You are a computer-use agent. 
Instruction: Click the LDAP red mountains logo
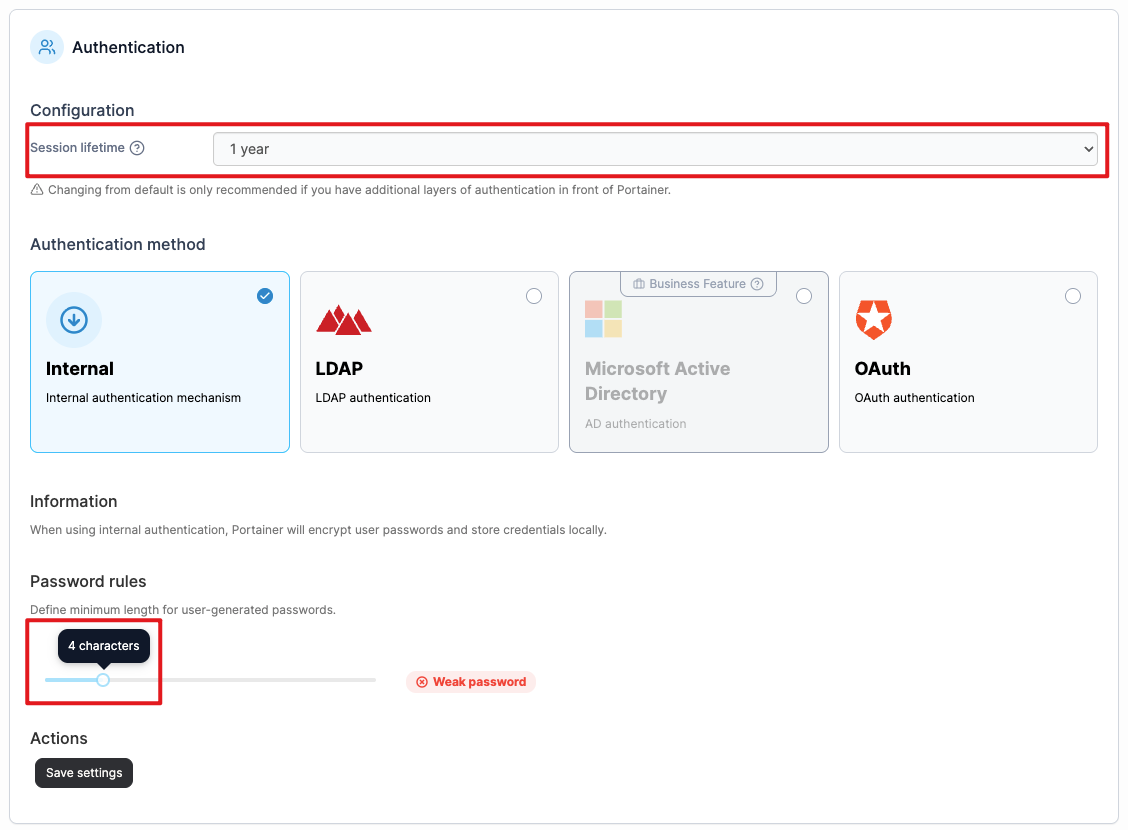(344, 320)
